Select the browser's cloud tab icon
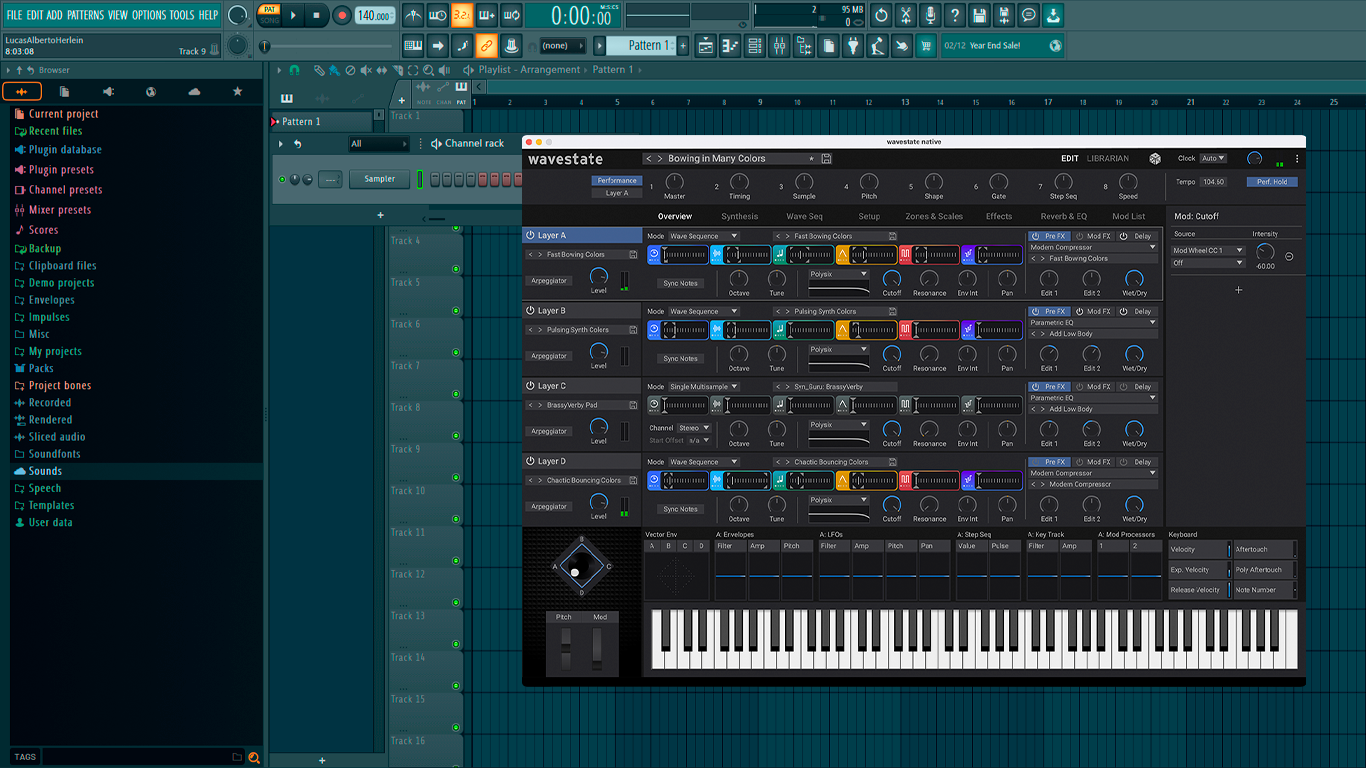1366x768 pixels. (x=194, y=91)
